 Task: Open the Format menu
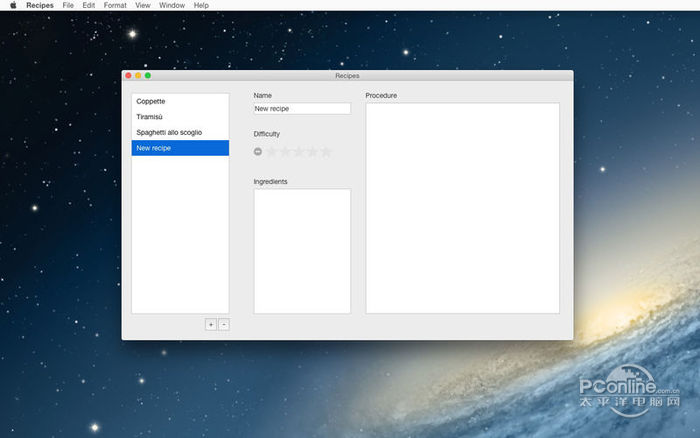click(x=115, y=6)
